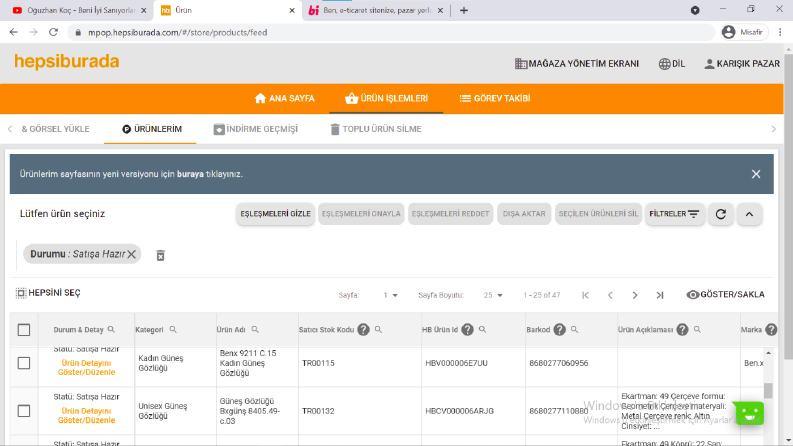The image size is (793, 446).
Task: Open the KARIŞIK PAZAR account menu
Action: tap(742, 64)
